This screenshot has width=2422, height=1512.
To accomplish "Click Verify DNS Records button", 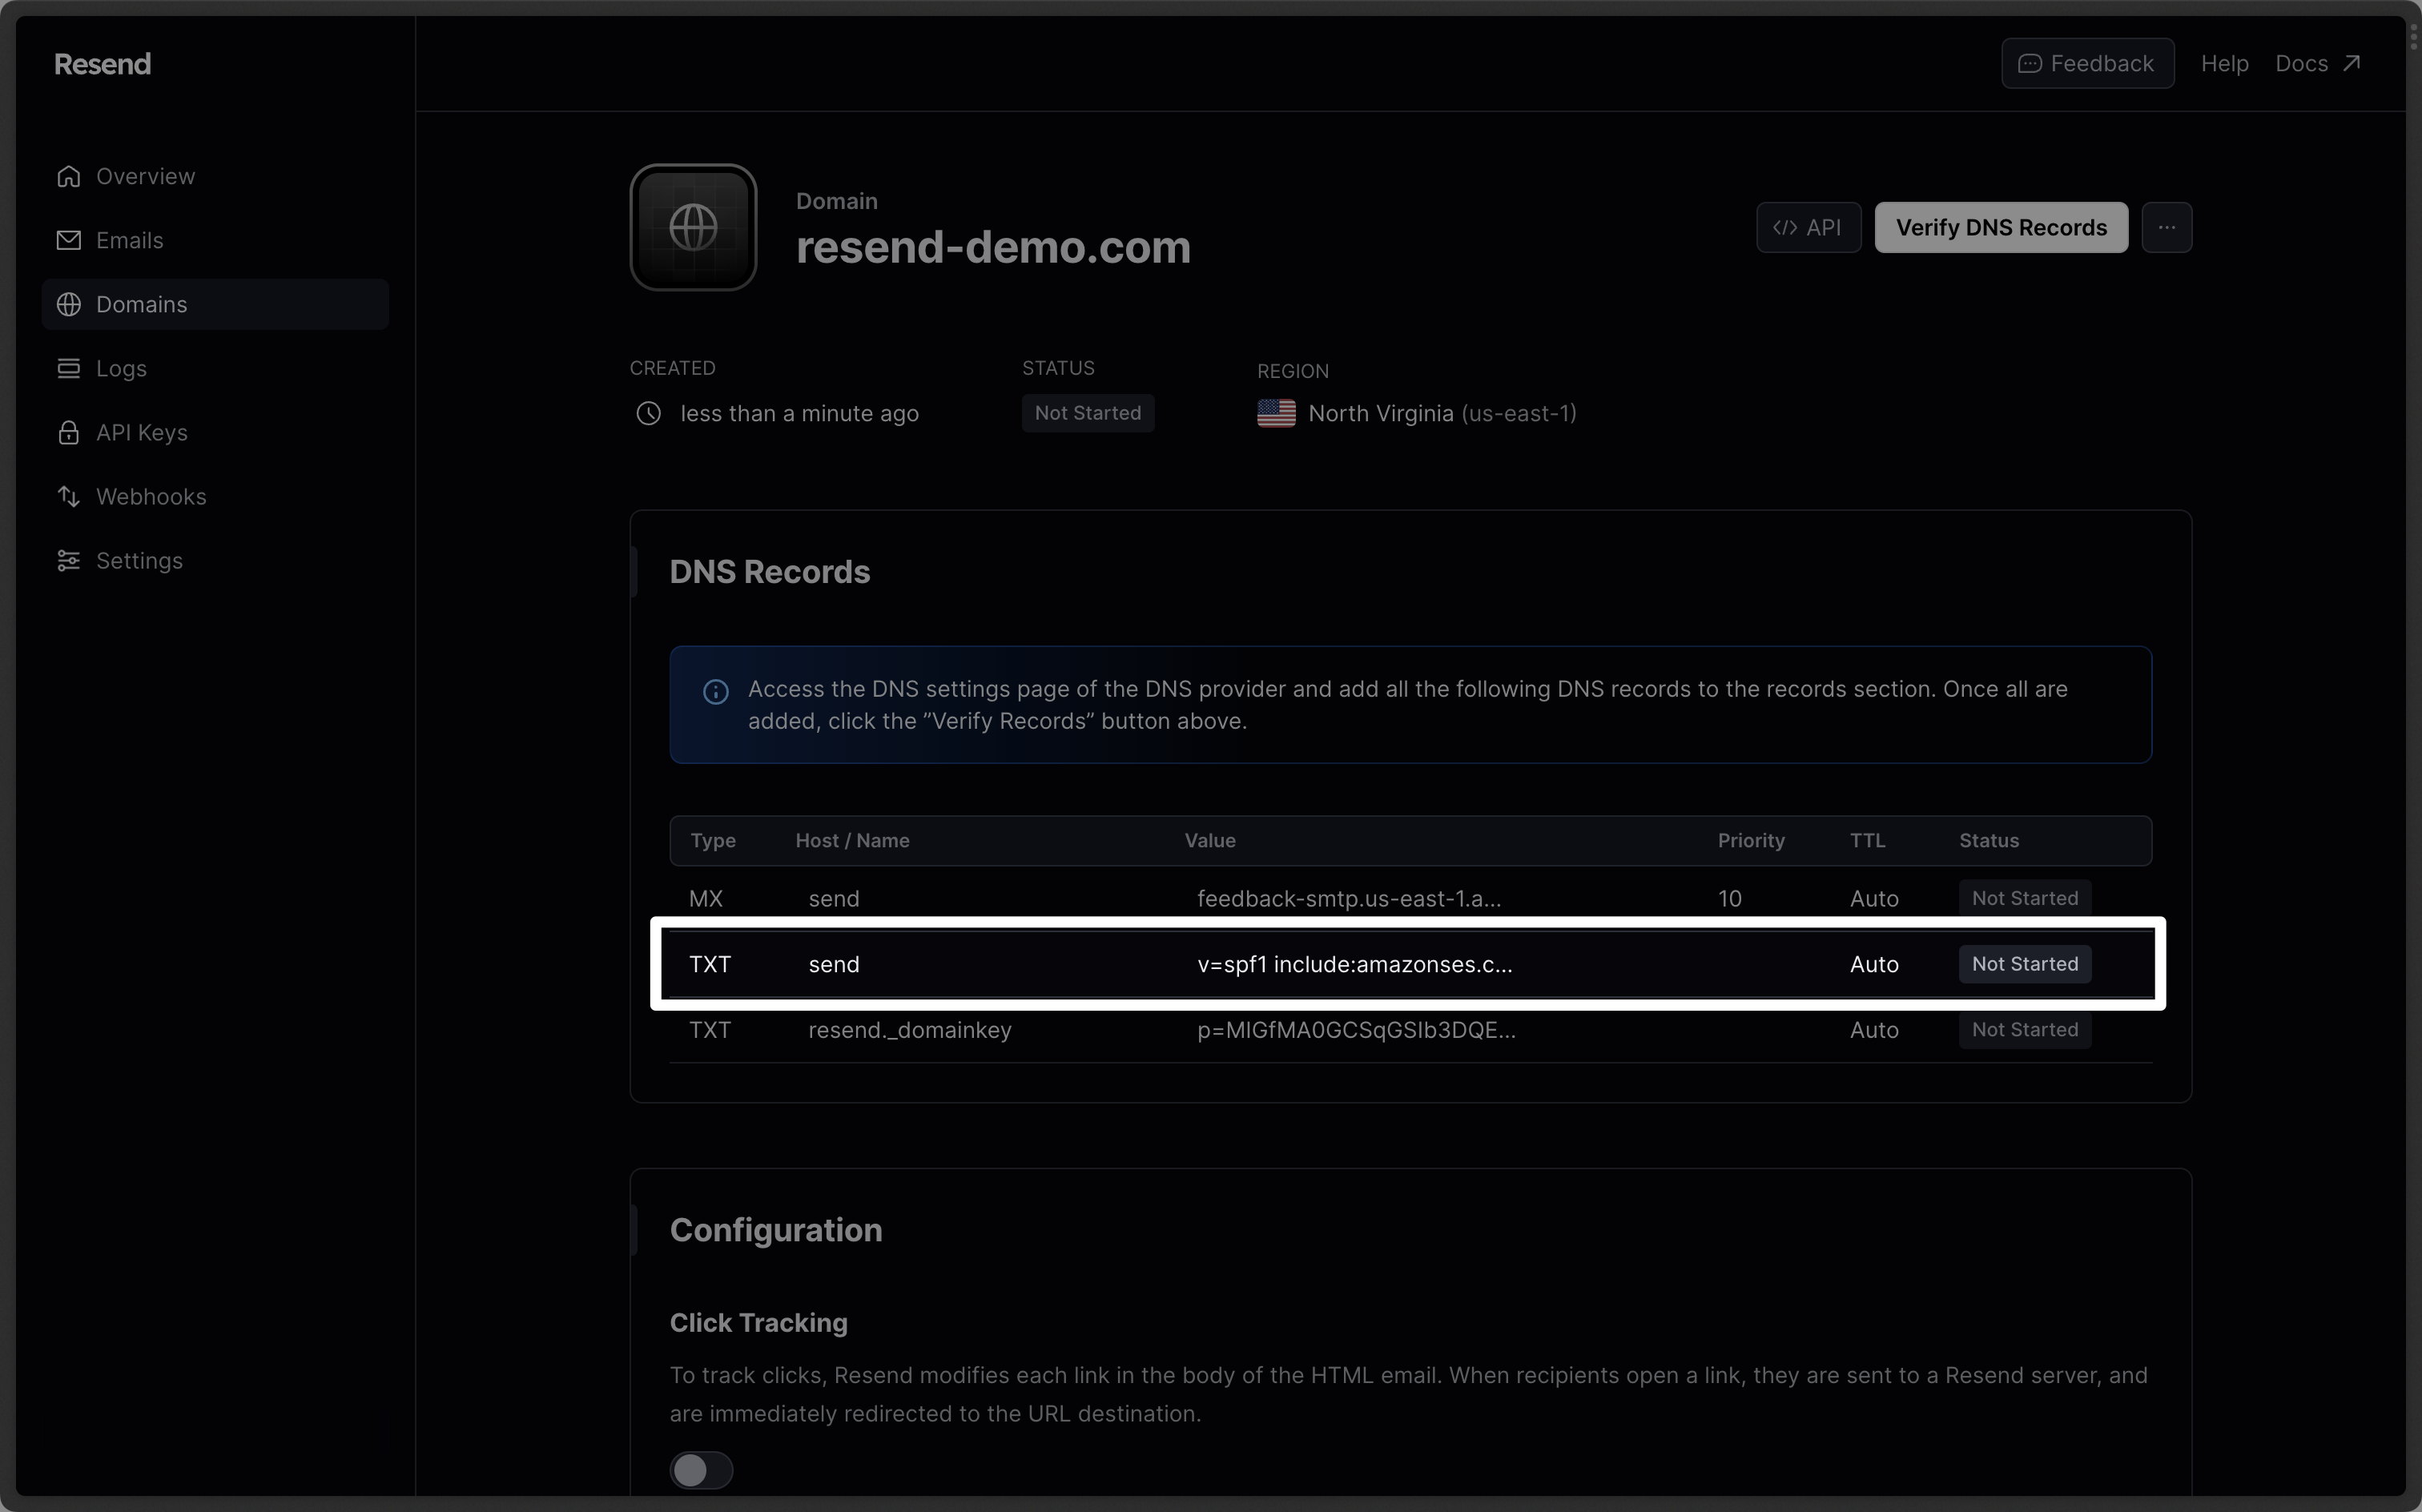I will (x=2001, y=227).
